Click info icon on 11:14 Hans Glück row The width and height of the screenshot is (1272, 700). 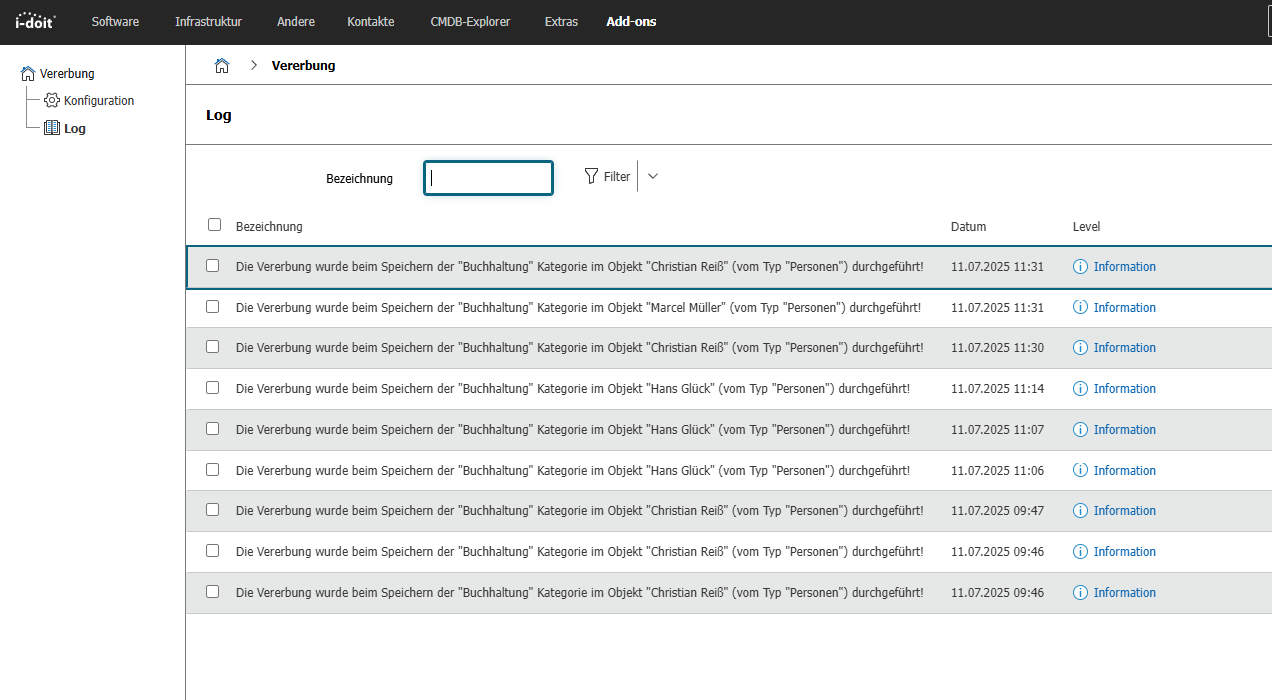(x=1080, y=389)
